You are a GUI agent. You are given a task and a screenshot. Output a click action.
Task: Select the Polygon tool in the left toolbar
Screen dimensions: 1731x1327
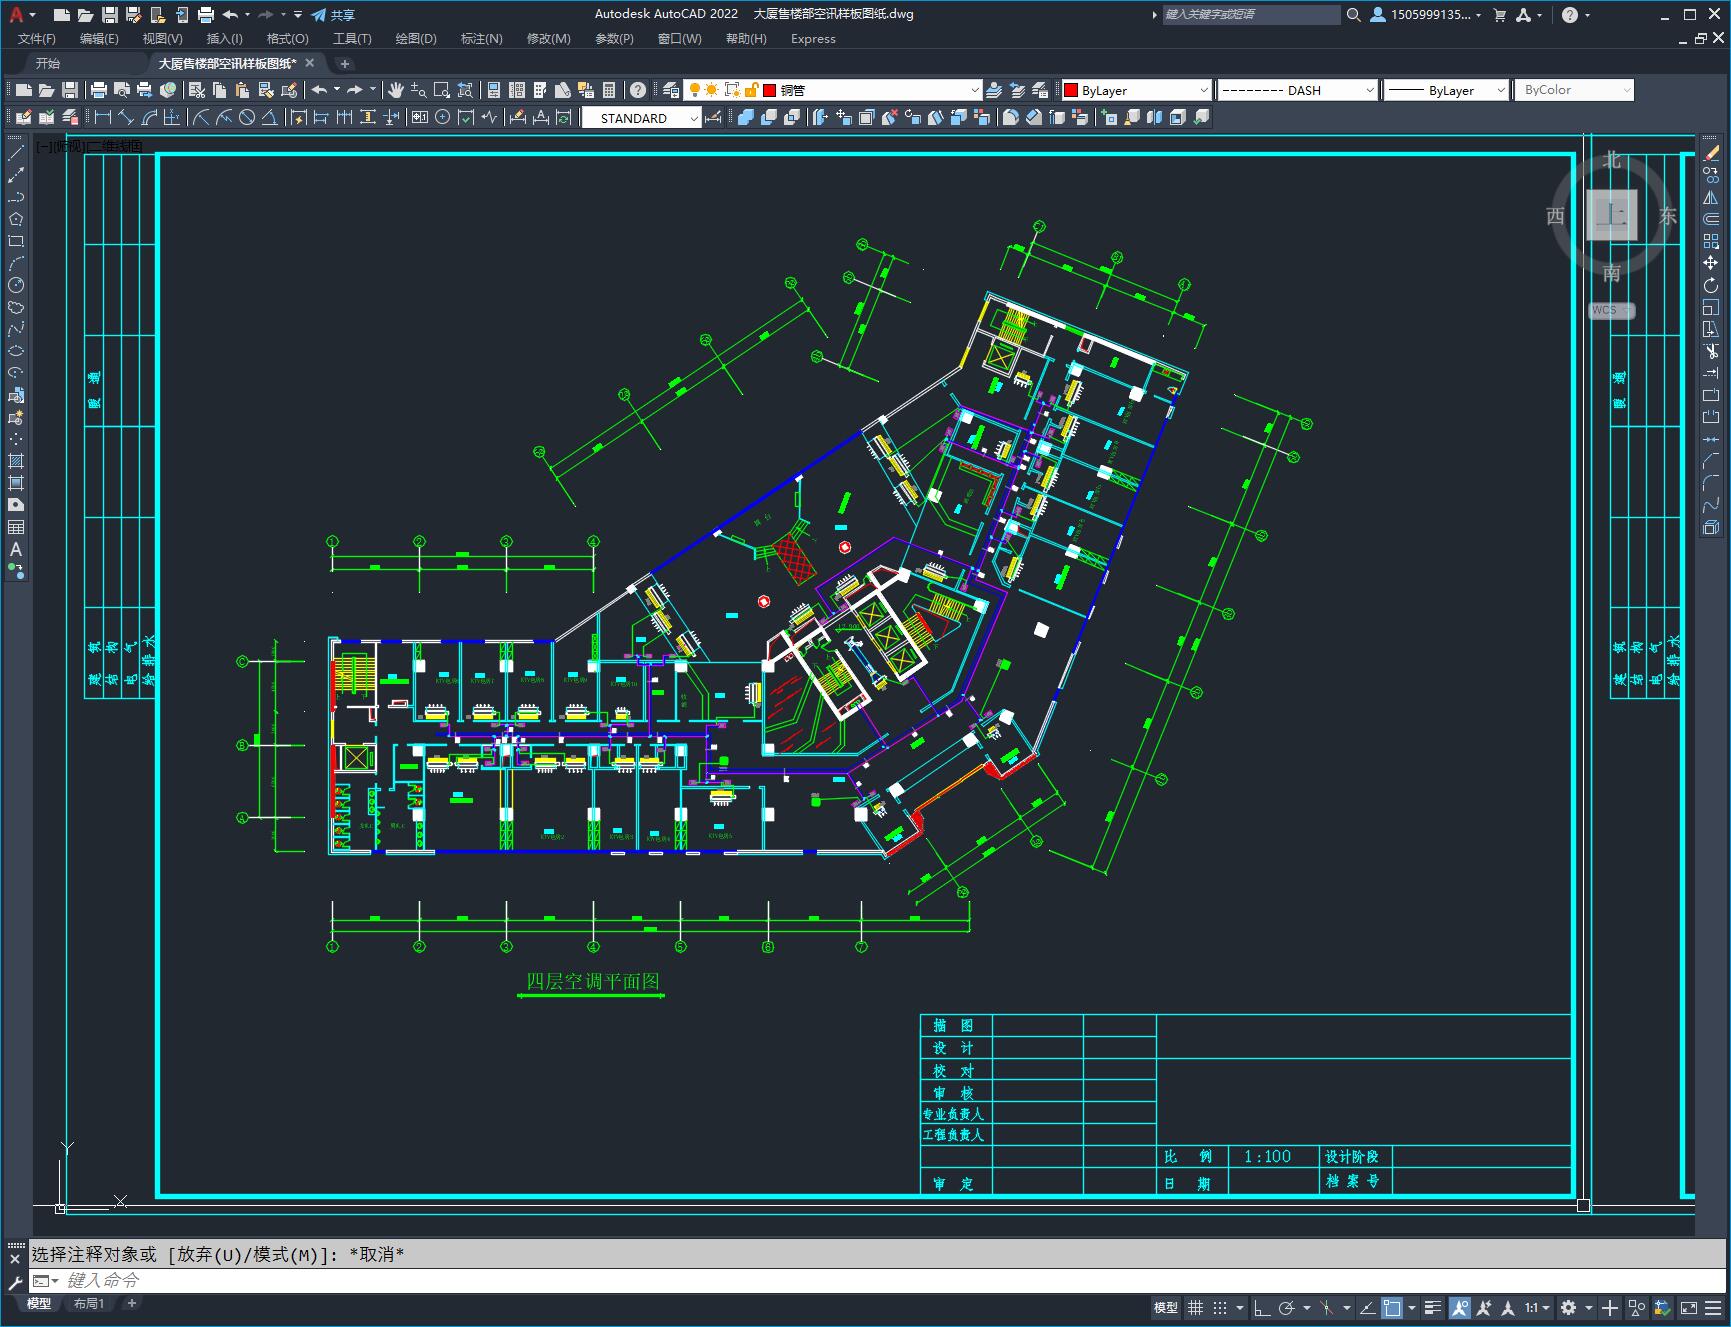(15, 219)
